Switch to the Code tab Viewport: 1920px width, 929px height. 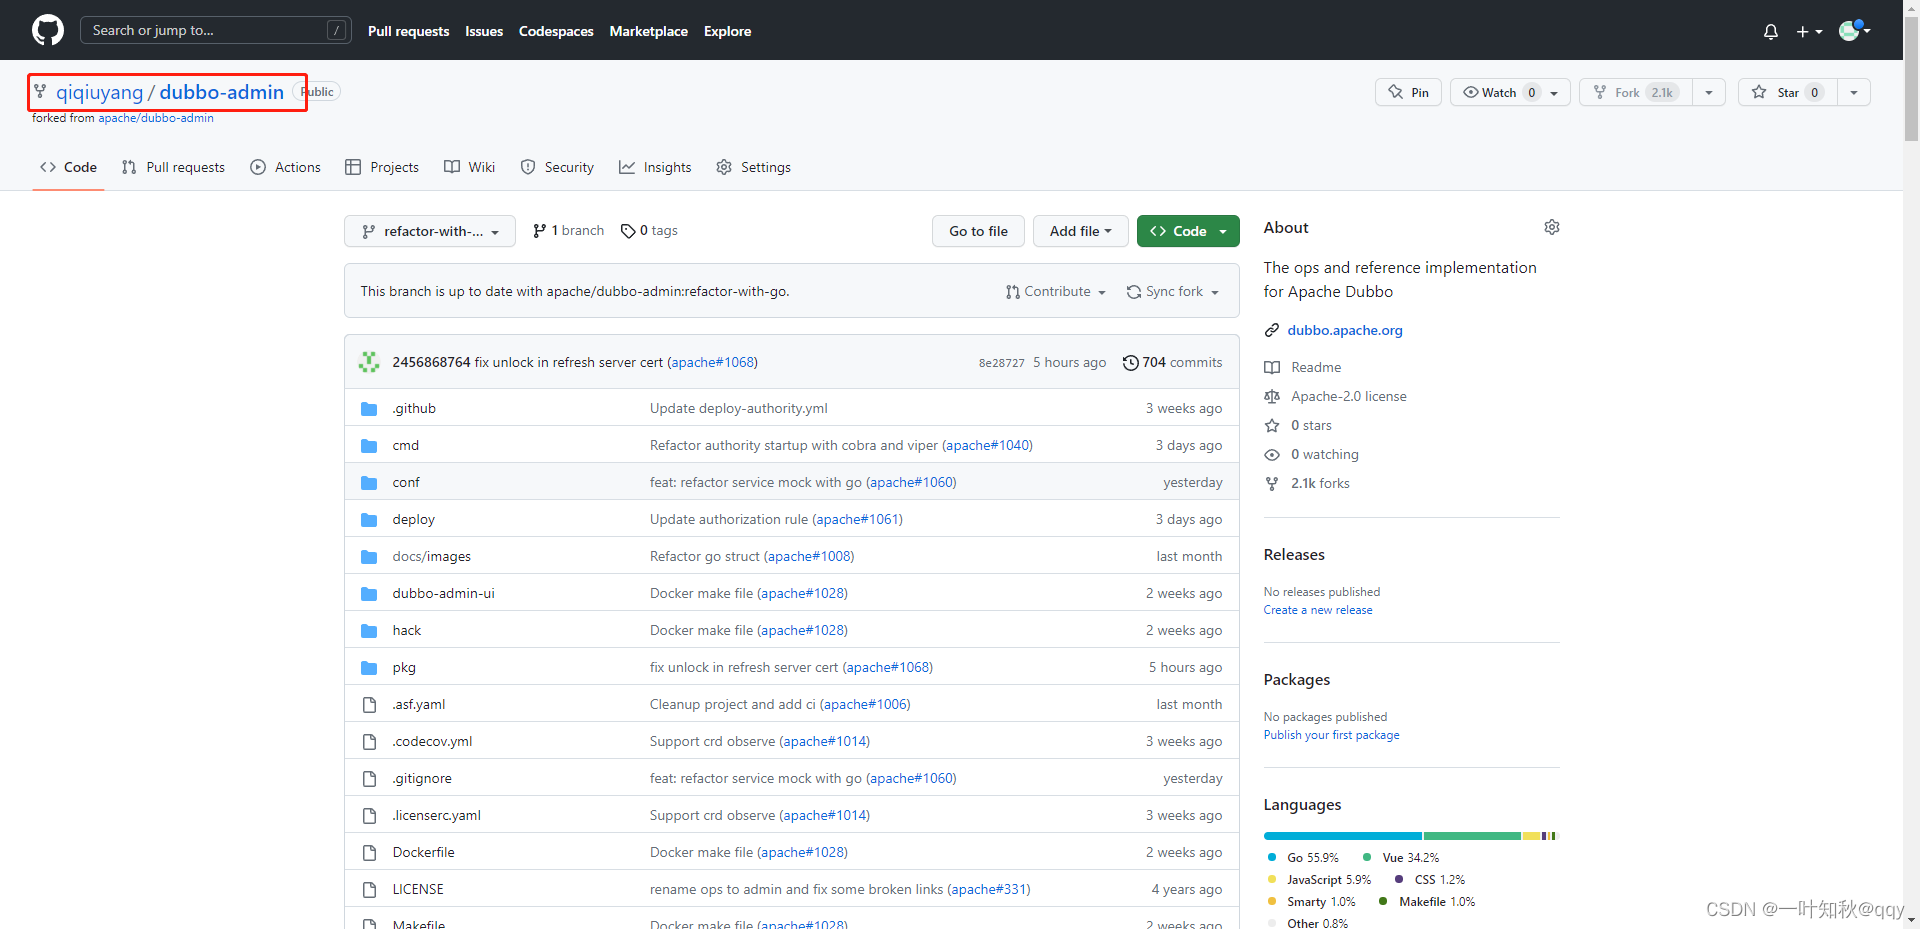coord(68,167)
